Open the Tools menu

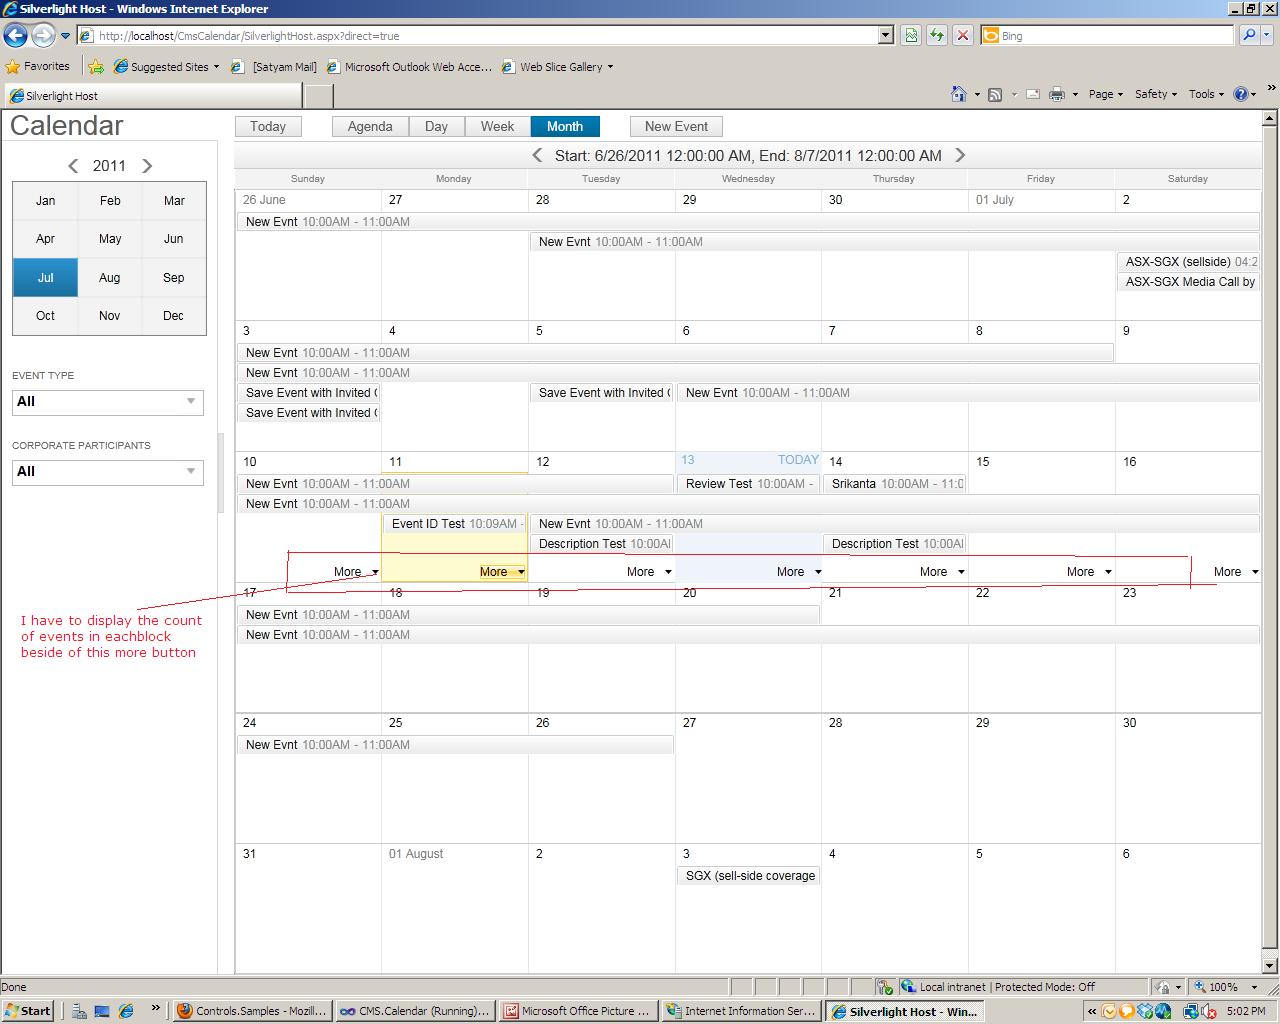[1205, 94]
